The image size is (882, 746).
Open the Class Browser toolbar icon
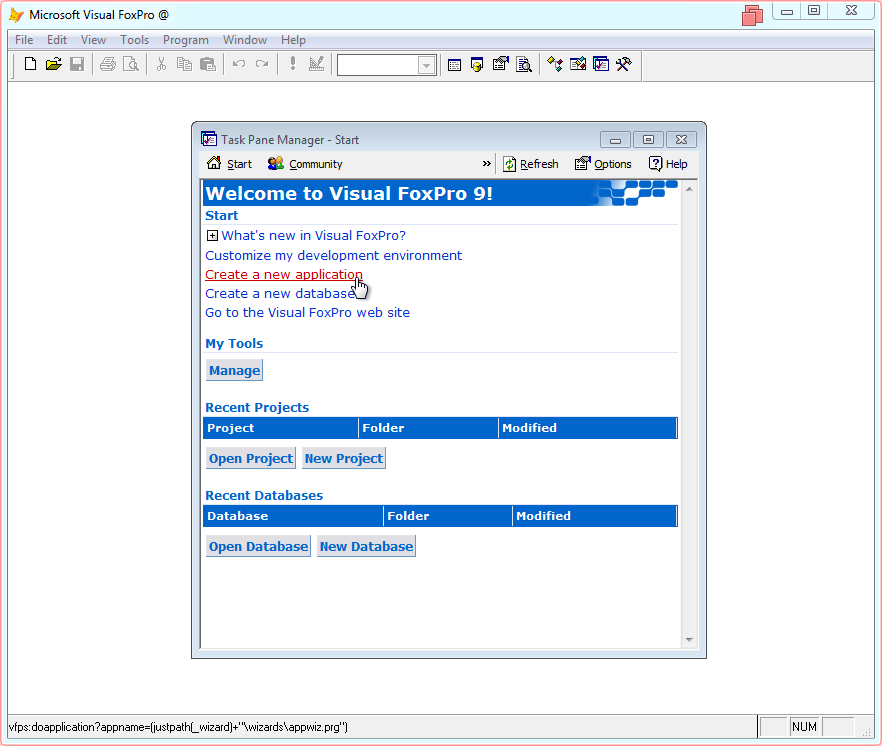tap(555, 64)
